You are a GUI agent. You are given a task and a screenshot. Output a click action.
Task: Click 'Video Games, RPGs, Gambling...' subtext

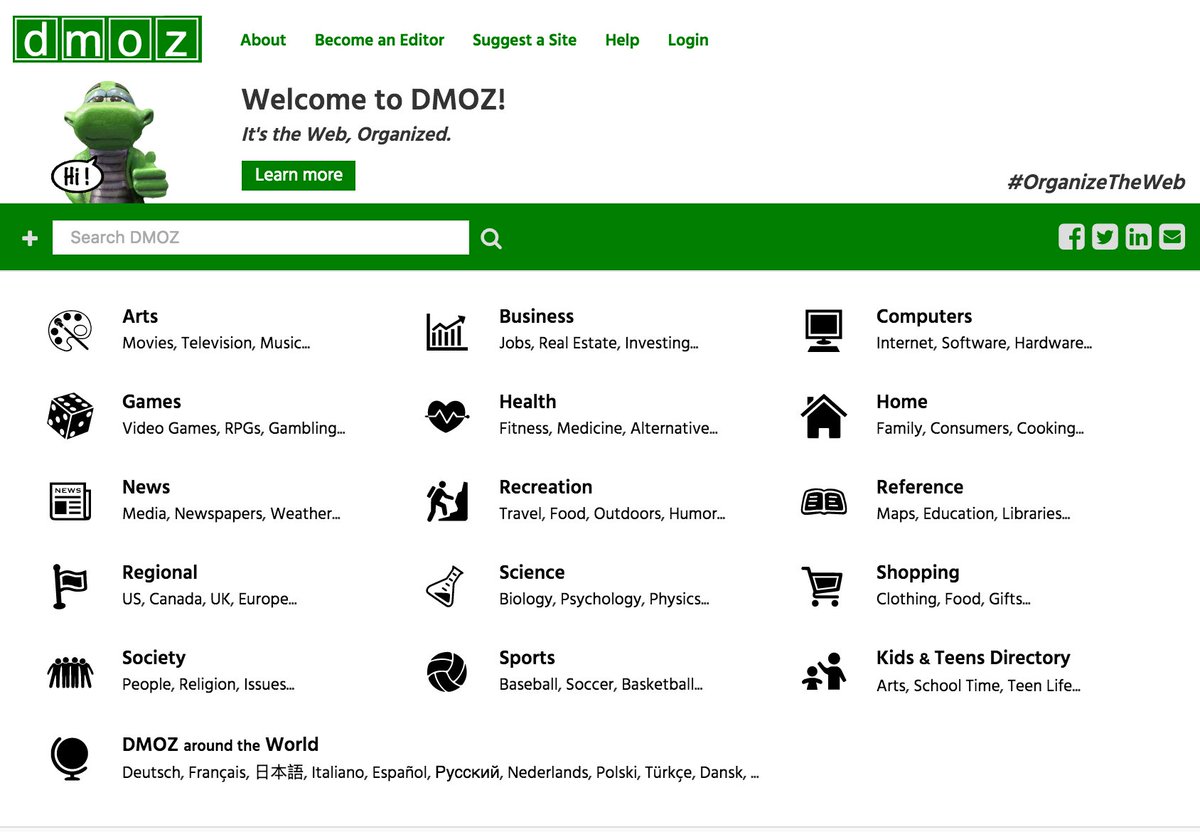click(234, 428)
